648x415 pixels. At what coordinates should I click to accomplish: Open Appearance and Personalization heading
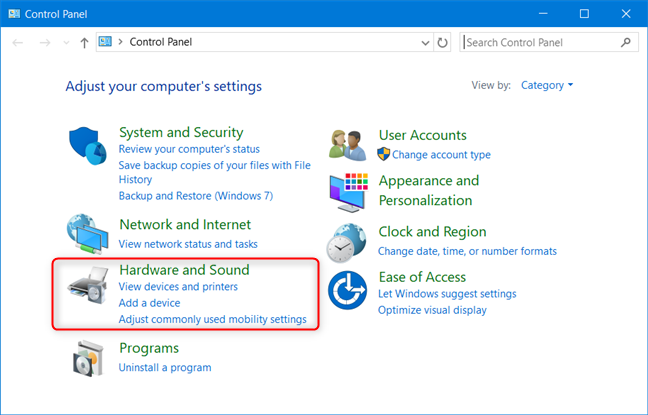pos(429,191)
